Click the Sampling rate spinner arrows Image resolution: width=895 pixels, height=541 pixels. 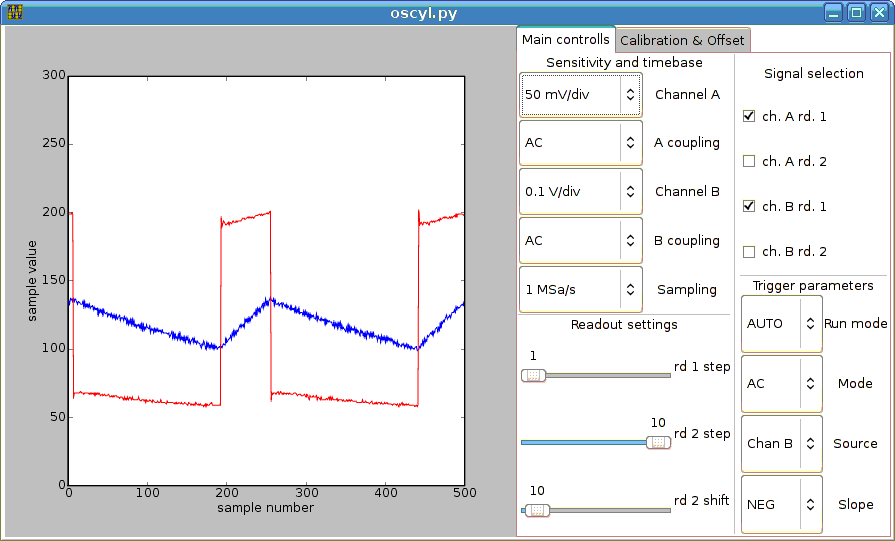pyautogui.click(x=630, y=290)
